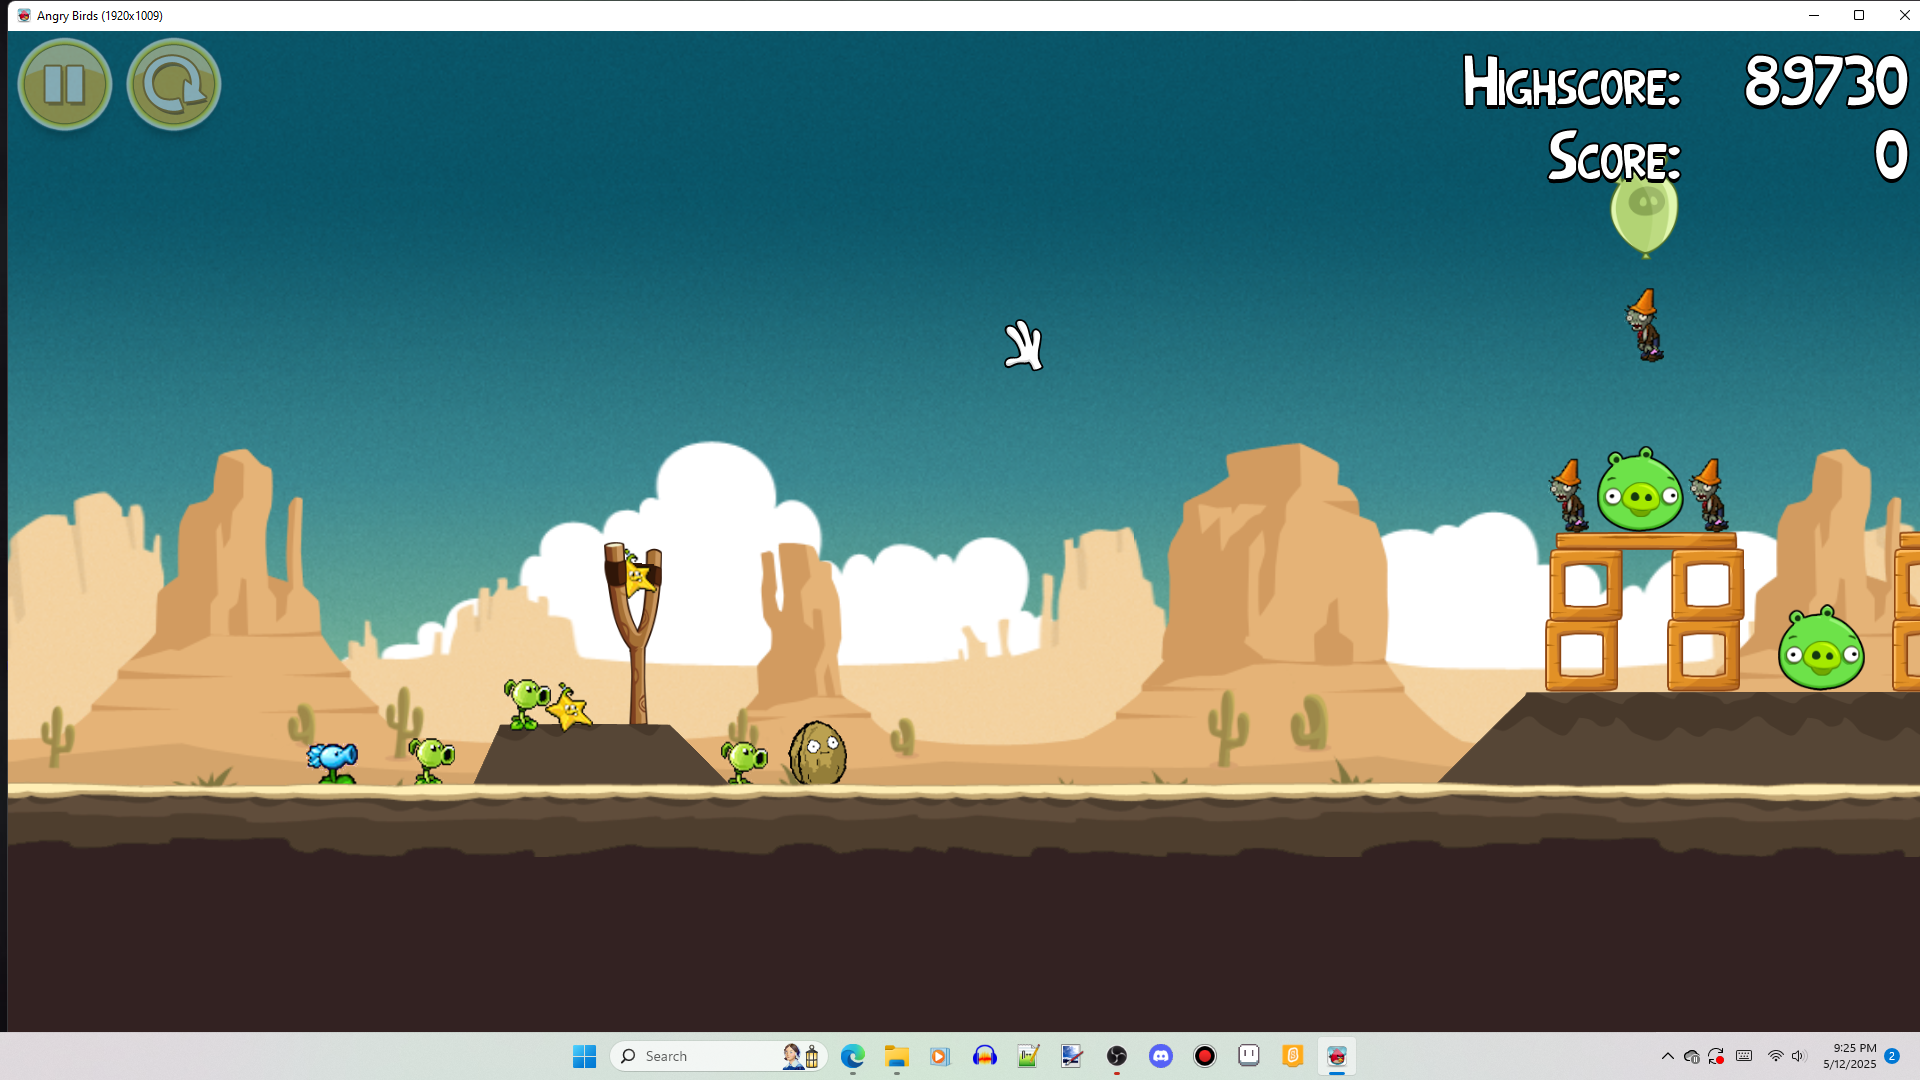This screenshot has height=1080, width=1920.
Task: Open Microsoft Edge from the taskbar
Action: [x=852, y=1056]
